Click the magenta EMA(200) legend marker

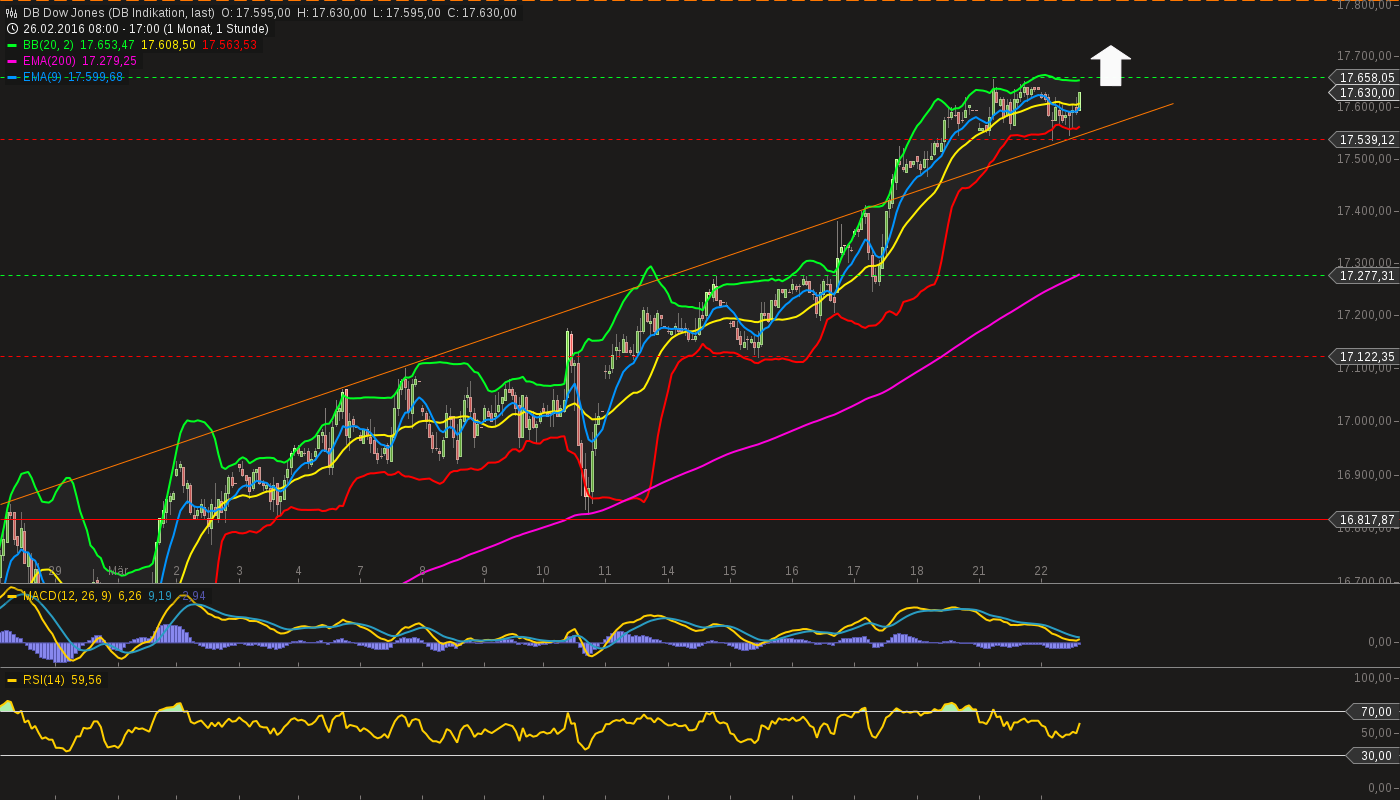pyautogui.click(x=12, y=61)
